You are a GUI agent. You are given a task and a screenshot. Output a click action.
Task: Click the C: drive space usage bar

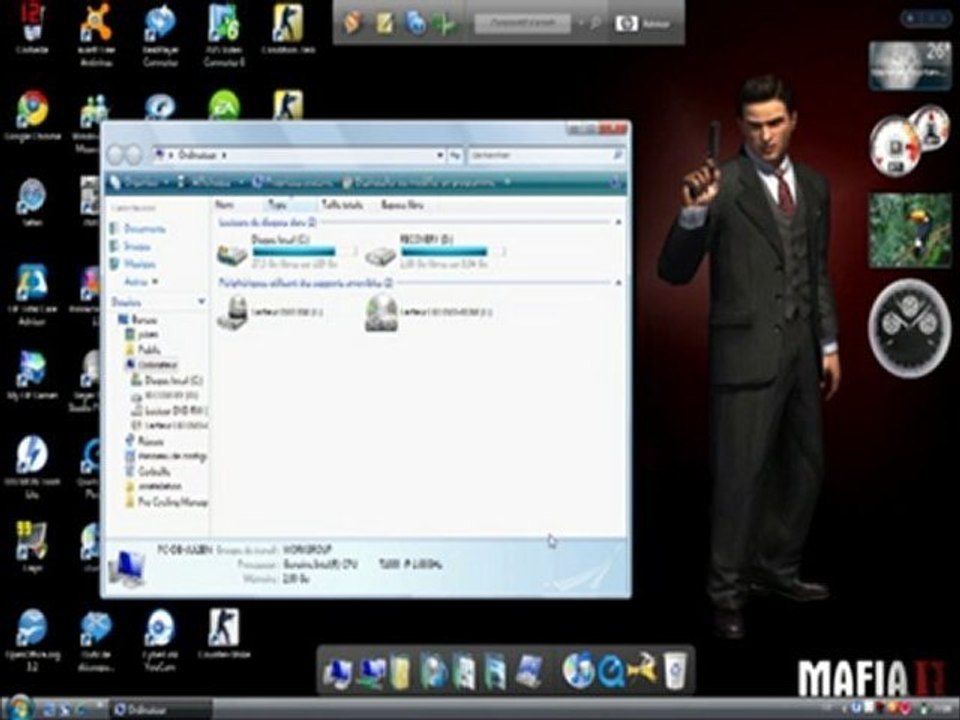[304, 252]
